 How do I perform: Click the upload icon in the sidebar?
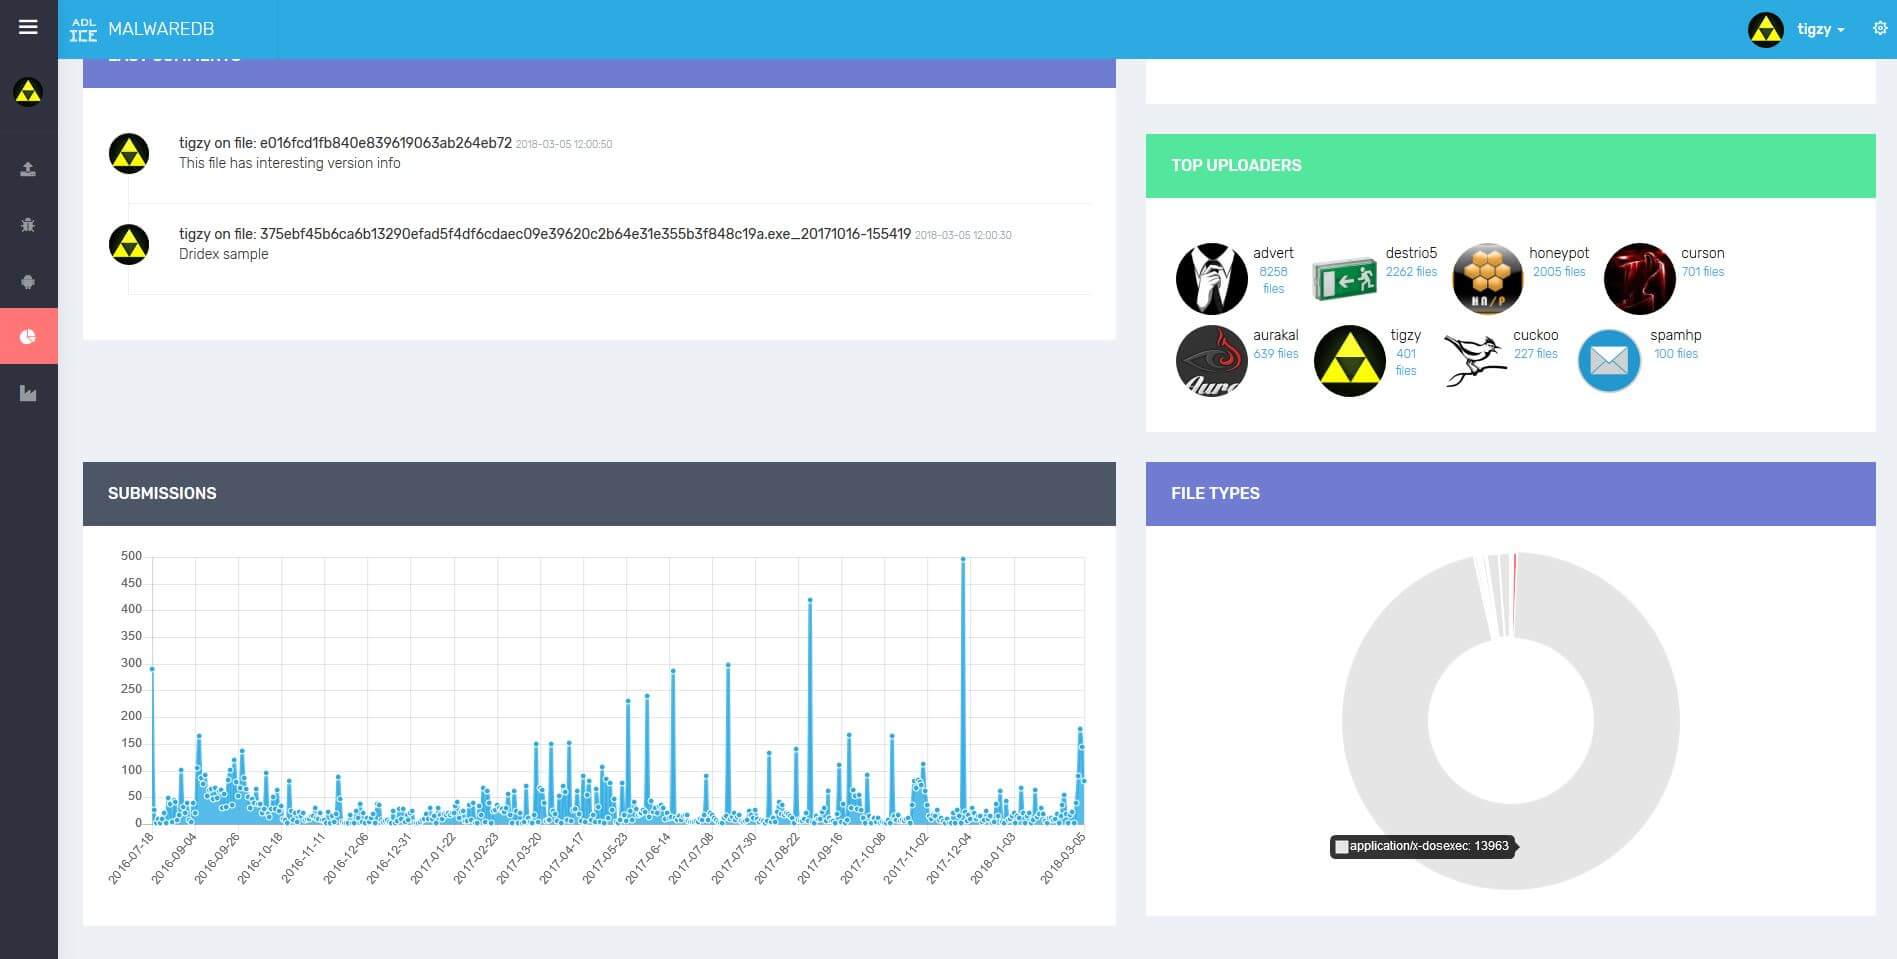click(28, 169)
